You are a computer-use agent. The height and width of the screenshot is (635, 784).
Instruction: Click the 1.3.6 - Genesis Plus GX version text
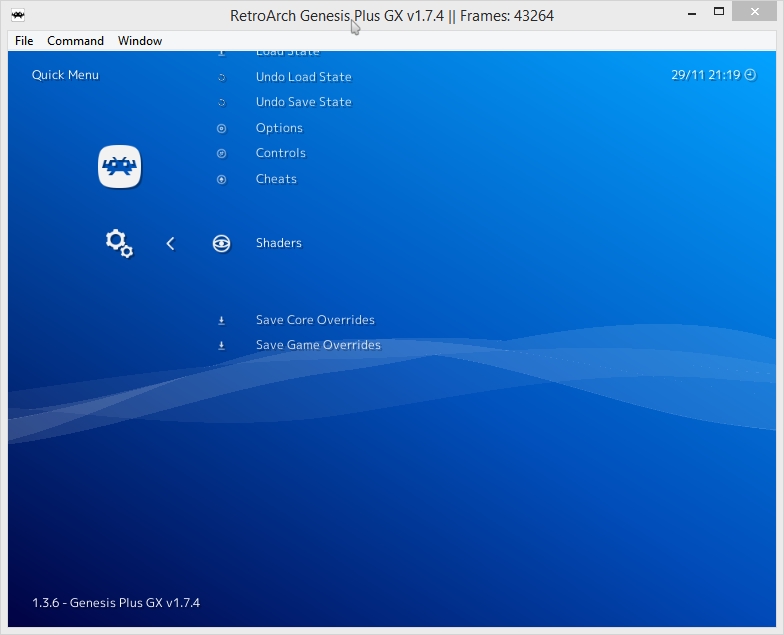[x=116, y=602]
